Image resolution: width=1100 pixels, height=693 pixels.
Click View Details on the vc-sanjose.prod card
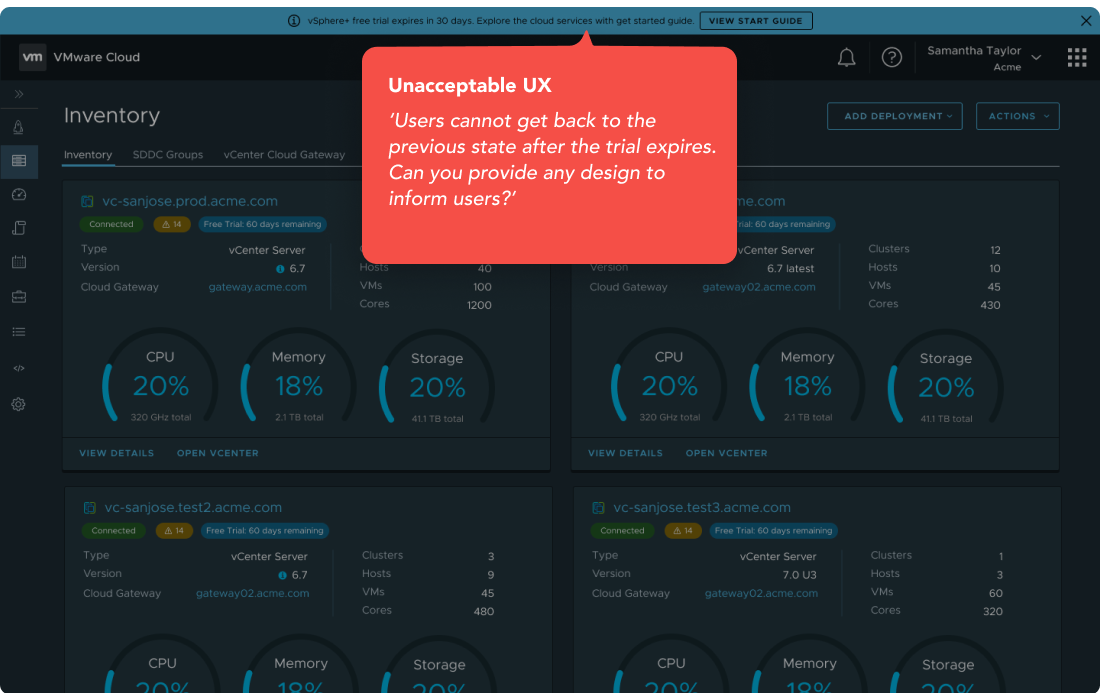click(116, 453)
